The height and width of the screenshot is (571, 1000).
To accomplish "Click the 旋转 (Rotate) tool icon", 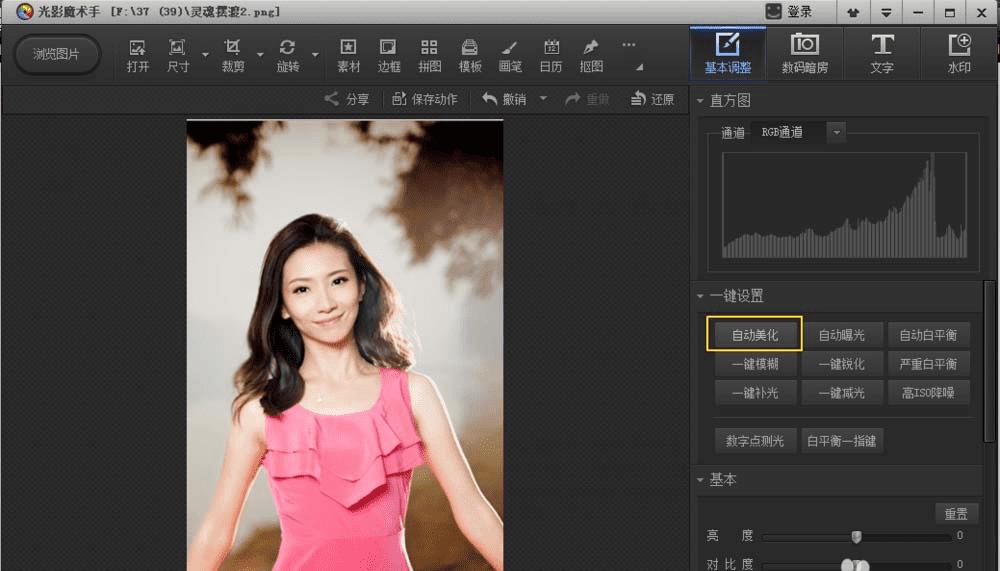I will (288, 55).
